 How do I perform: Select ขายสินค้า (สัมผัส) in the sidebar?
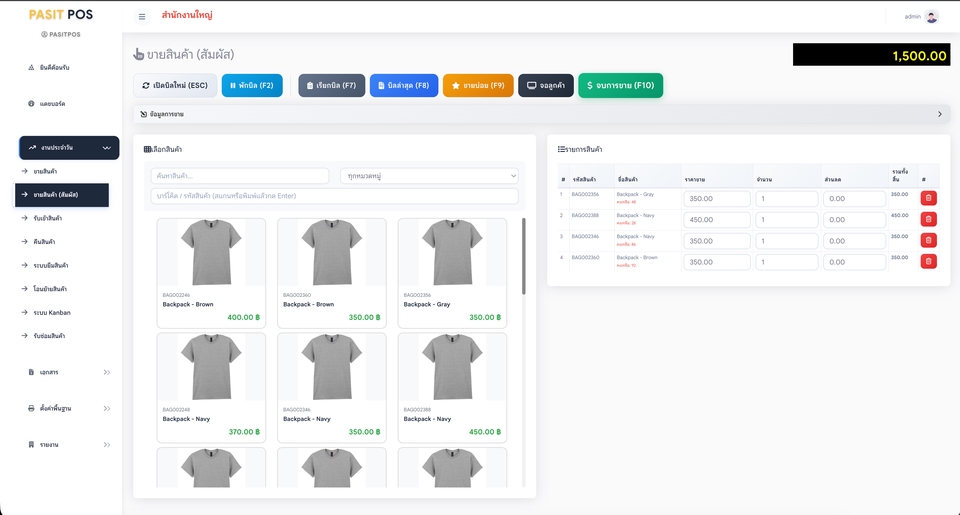(62, 195)
